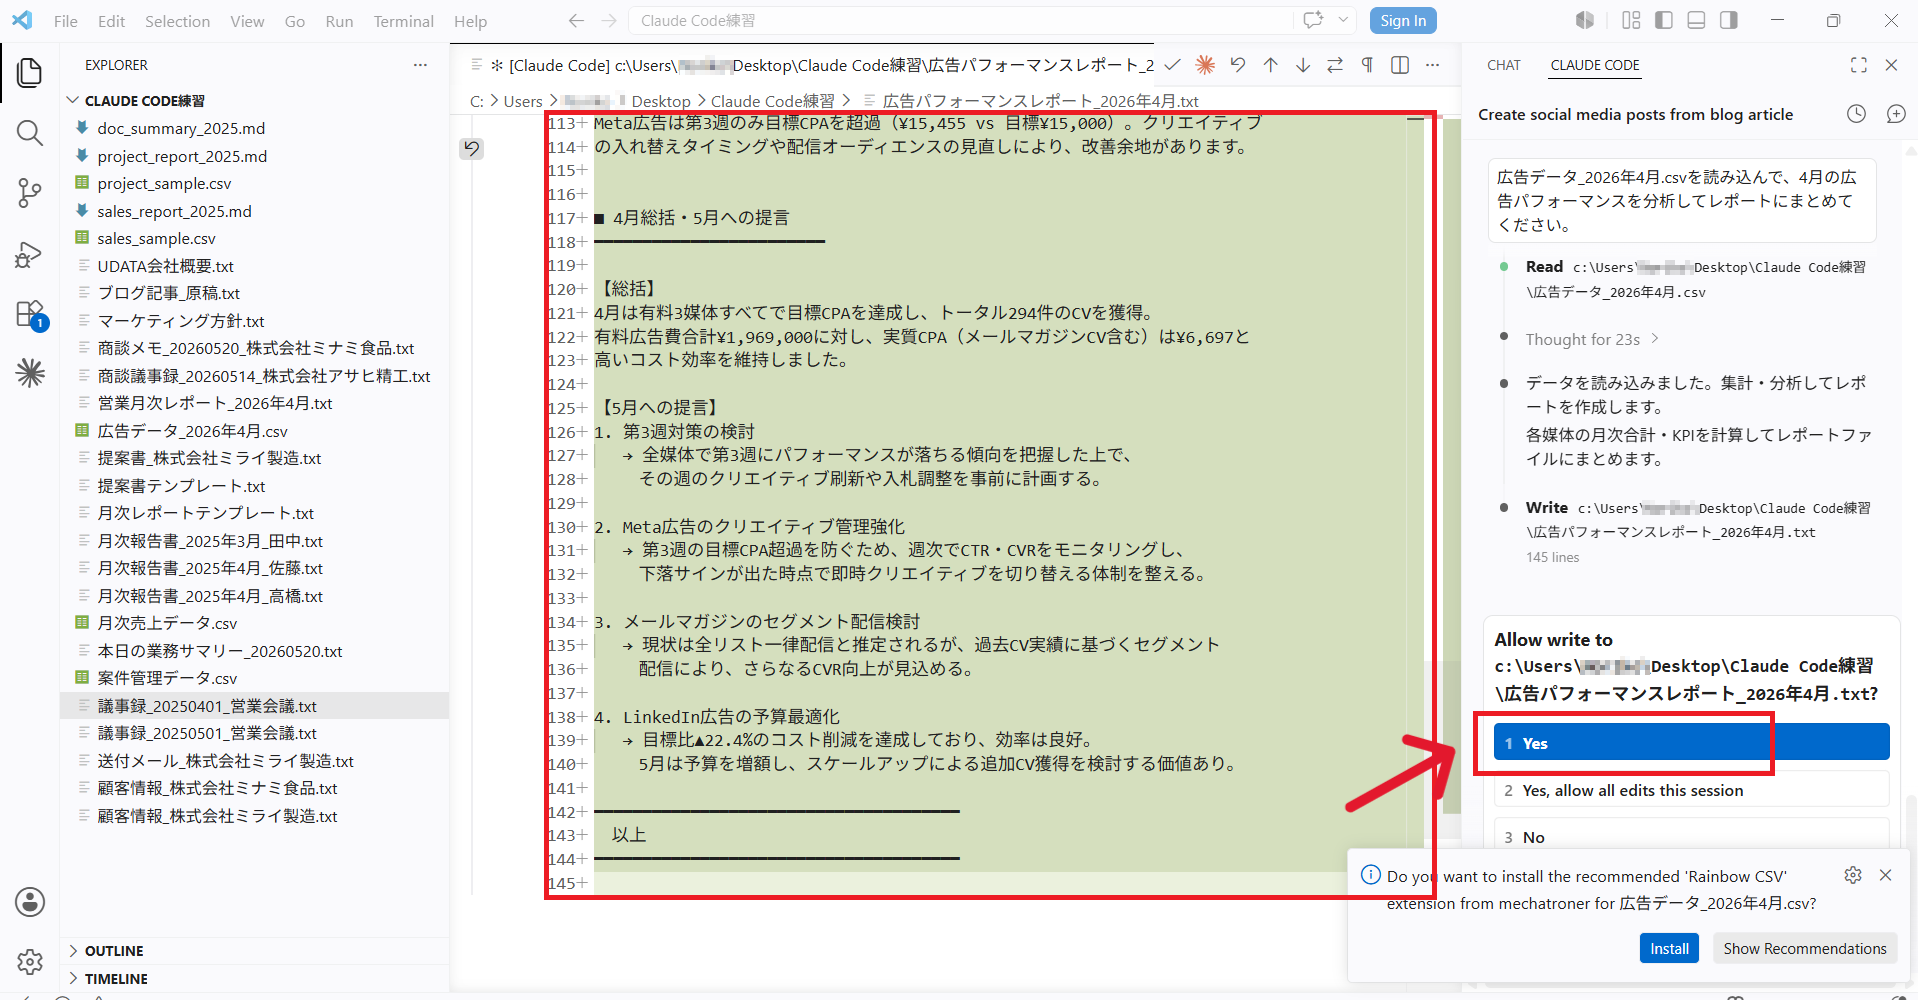The width and height of the screenshot is (1918, 1000).
Task: Choose 'Yes, allow all edits this session'
Action: [1691, 790]
